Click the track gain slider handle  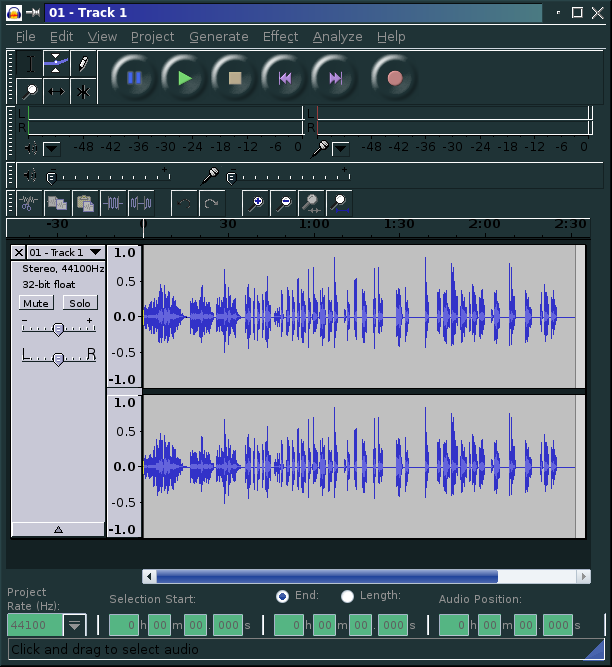(x=58, y=328)
